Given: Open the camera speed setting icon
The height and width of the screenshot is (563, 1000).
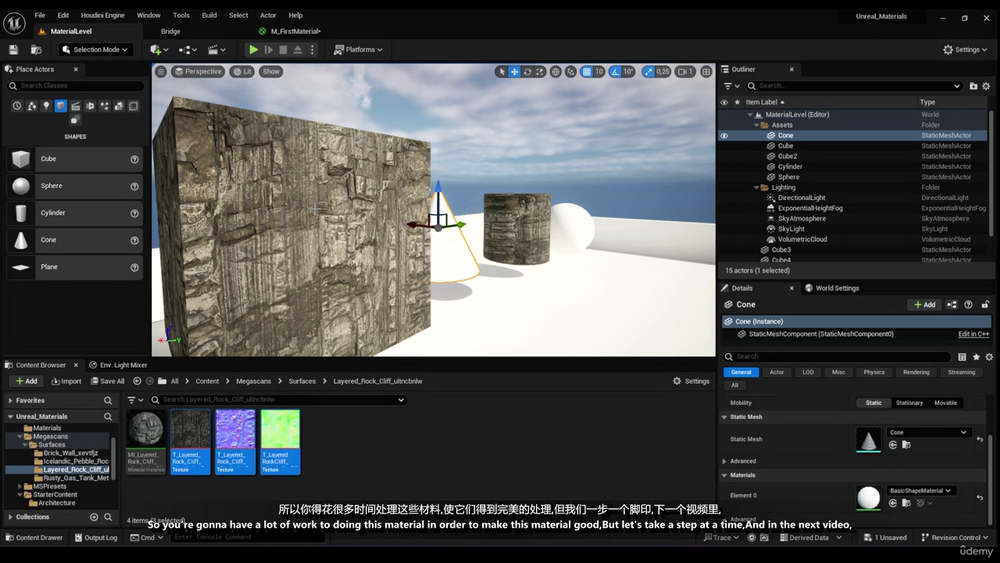Looking at the screenshot, I should 685,71.
